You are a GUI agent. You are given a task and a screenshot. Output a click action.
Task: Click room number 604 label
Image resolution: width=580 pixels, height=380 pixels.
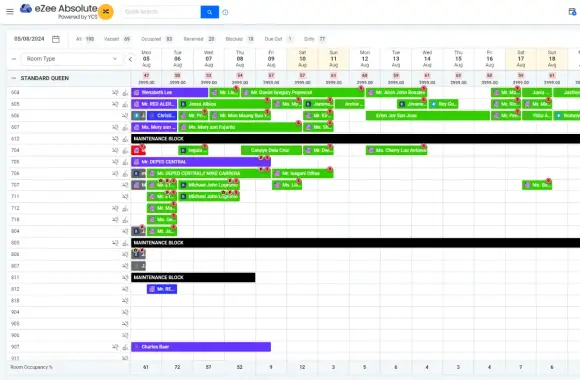tap(15, 93)
